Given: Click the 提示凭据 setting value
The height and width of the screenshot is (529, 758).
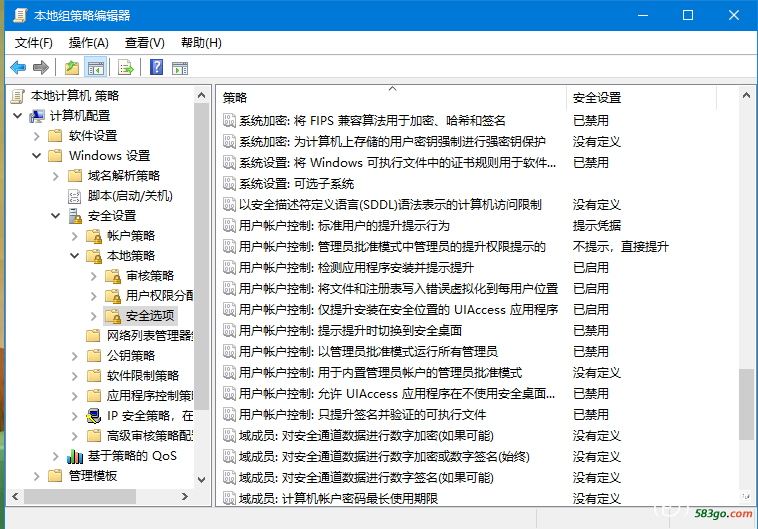Looking at the screenshot, I should 597,226.
